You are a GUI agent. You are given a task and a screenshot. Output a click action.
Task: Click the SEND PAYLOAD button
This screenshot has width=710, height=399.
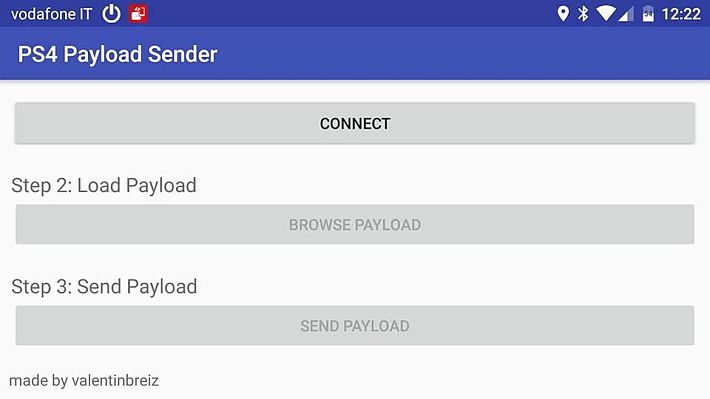click(355, 325)
